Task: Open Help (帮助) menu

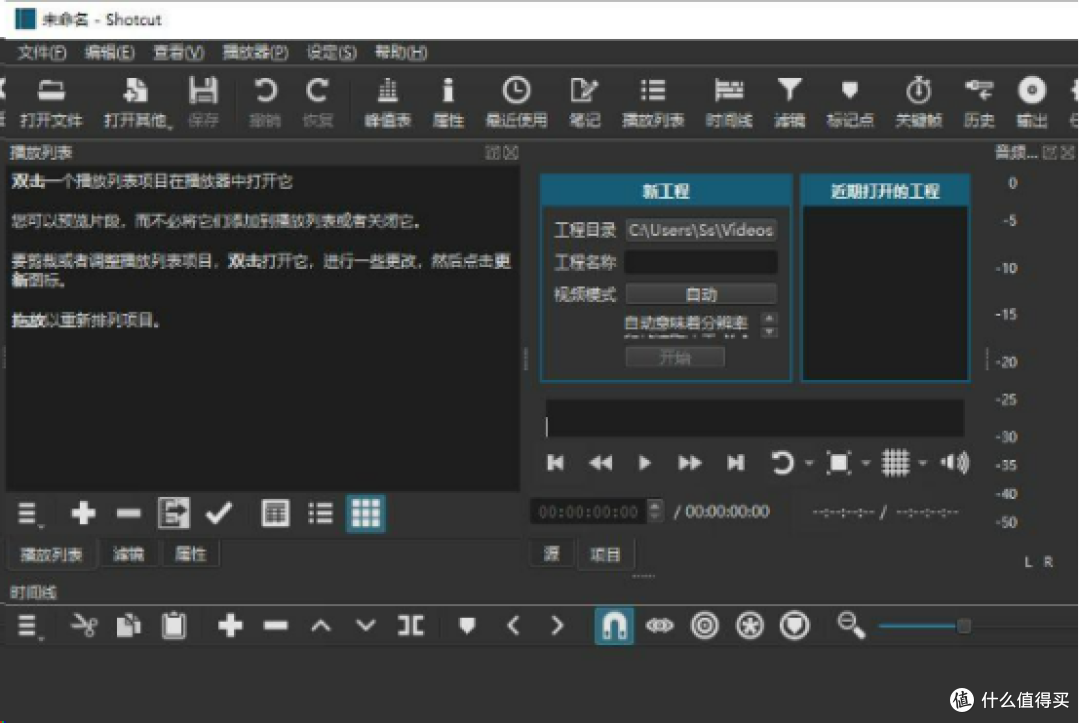Action: 401,52
